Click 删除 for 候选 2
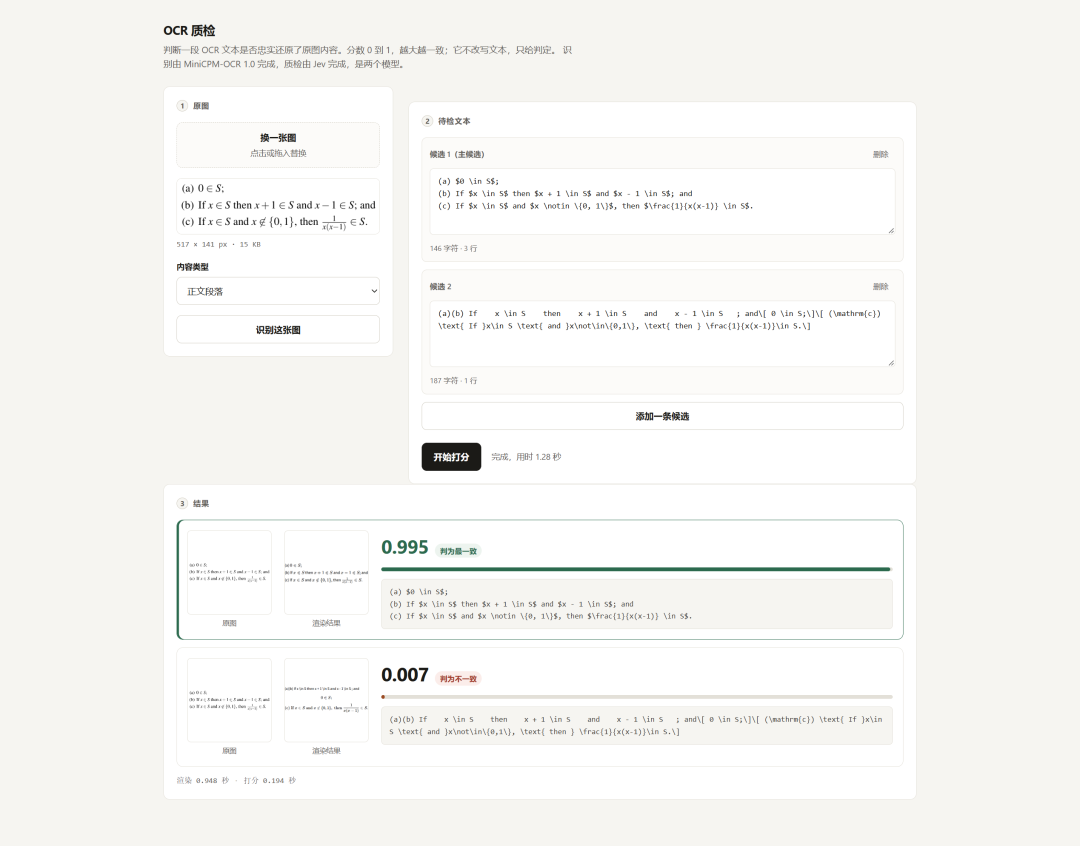The image size is (1080, 846). tap(880, 287)
